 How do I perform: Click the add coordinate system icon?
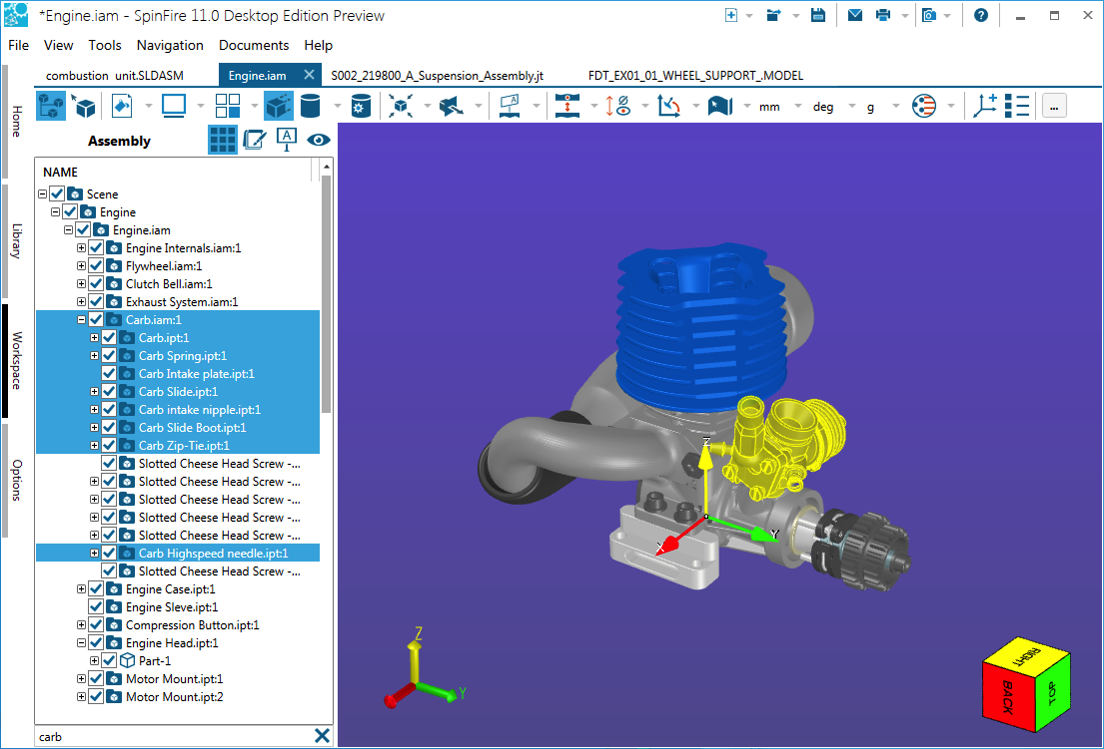(x=986, y=106)
